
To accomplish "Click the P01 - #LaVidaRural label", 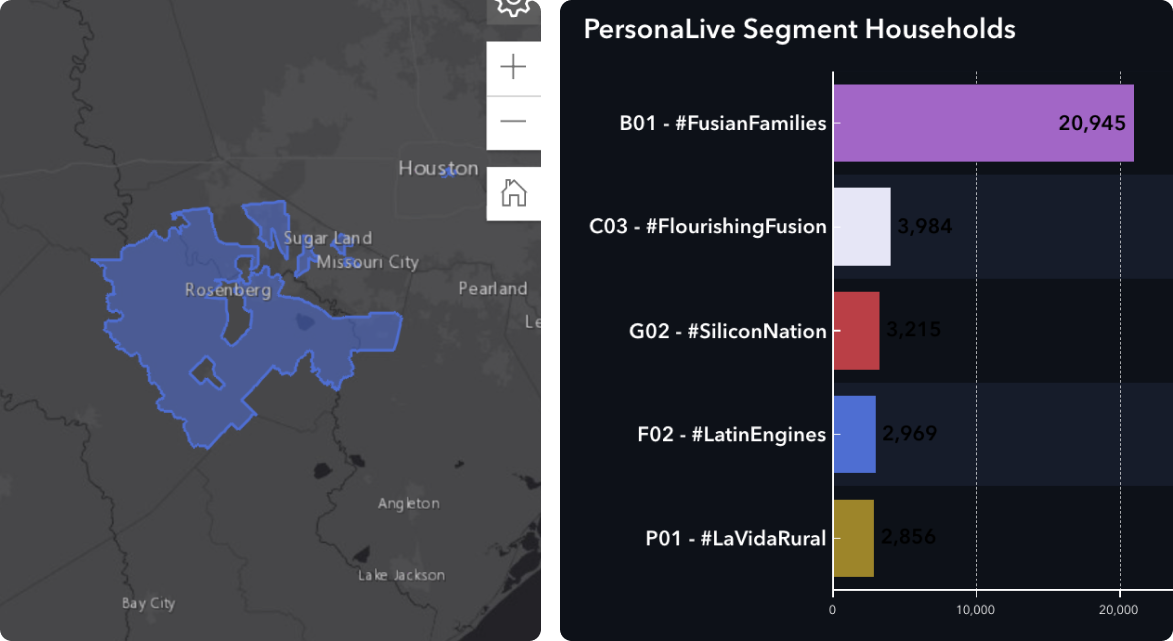I will click(735, 539).
